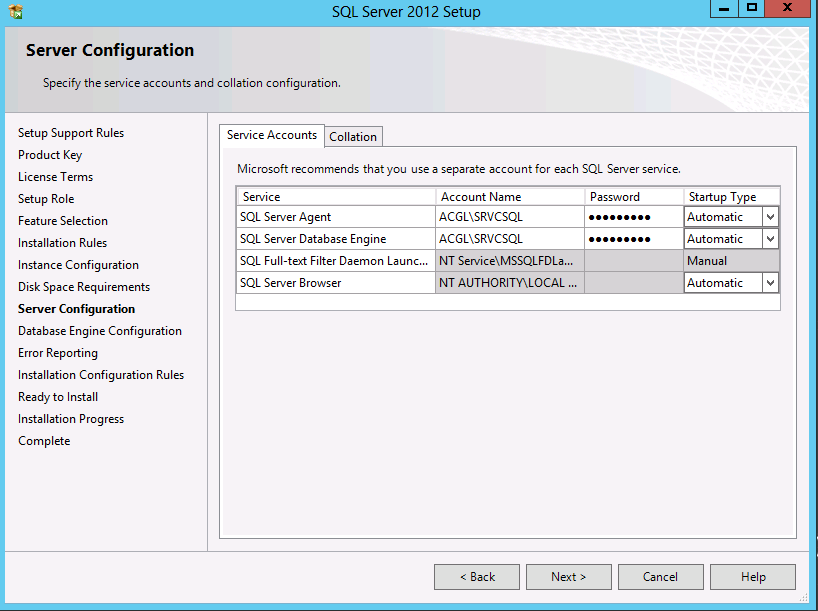Edit the SQL Server Database Engine account name

pos(510,238)
